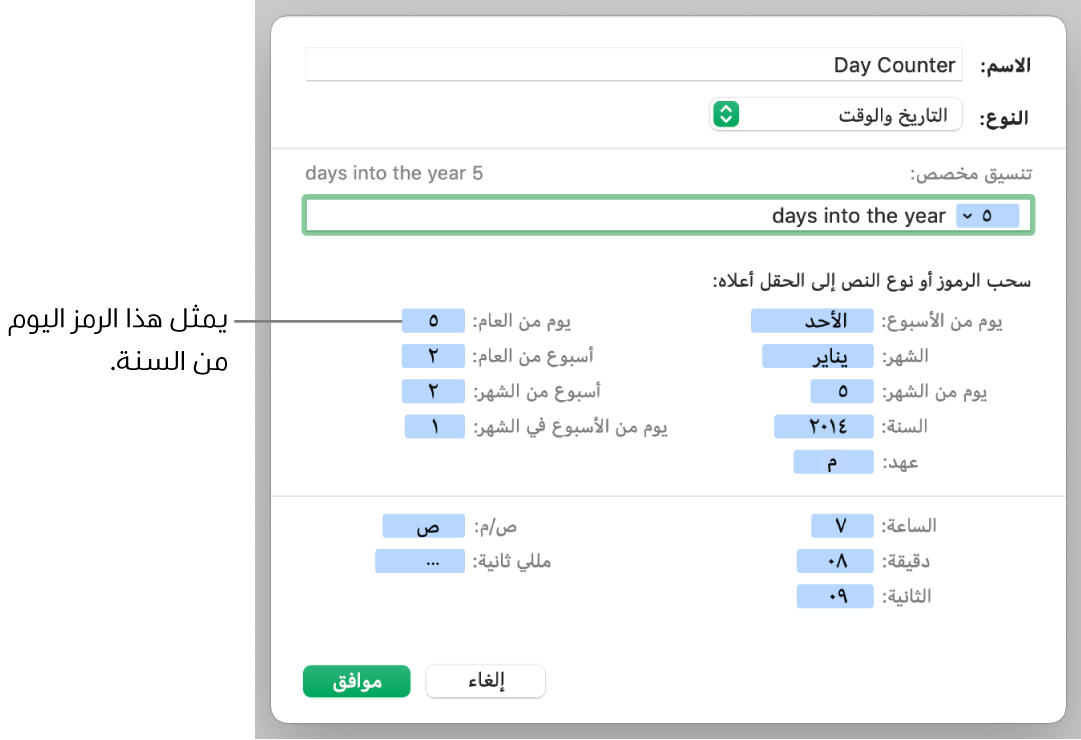This screenshot has width=1081, height=740.
Task: Select the seconds token ٠٩
Action: 835,596
